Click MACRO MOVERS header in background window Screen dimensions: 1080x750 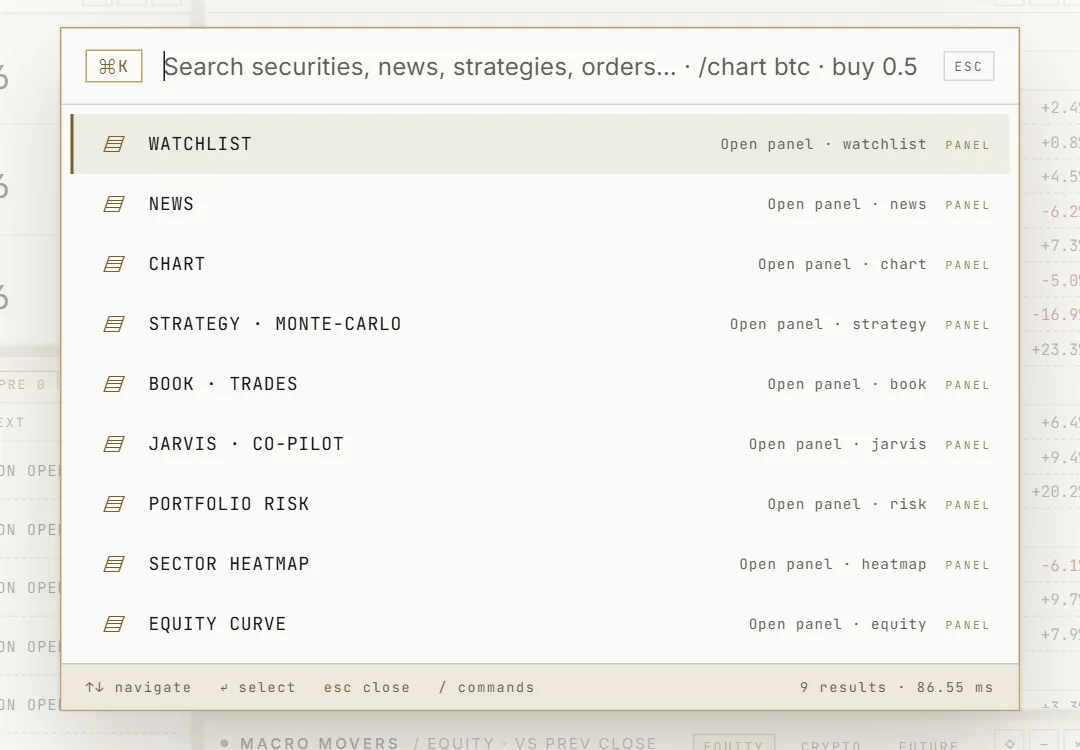tap(320, 743)
